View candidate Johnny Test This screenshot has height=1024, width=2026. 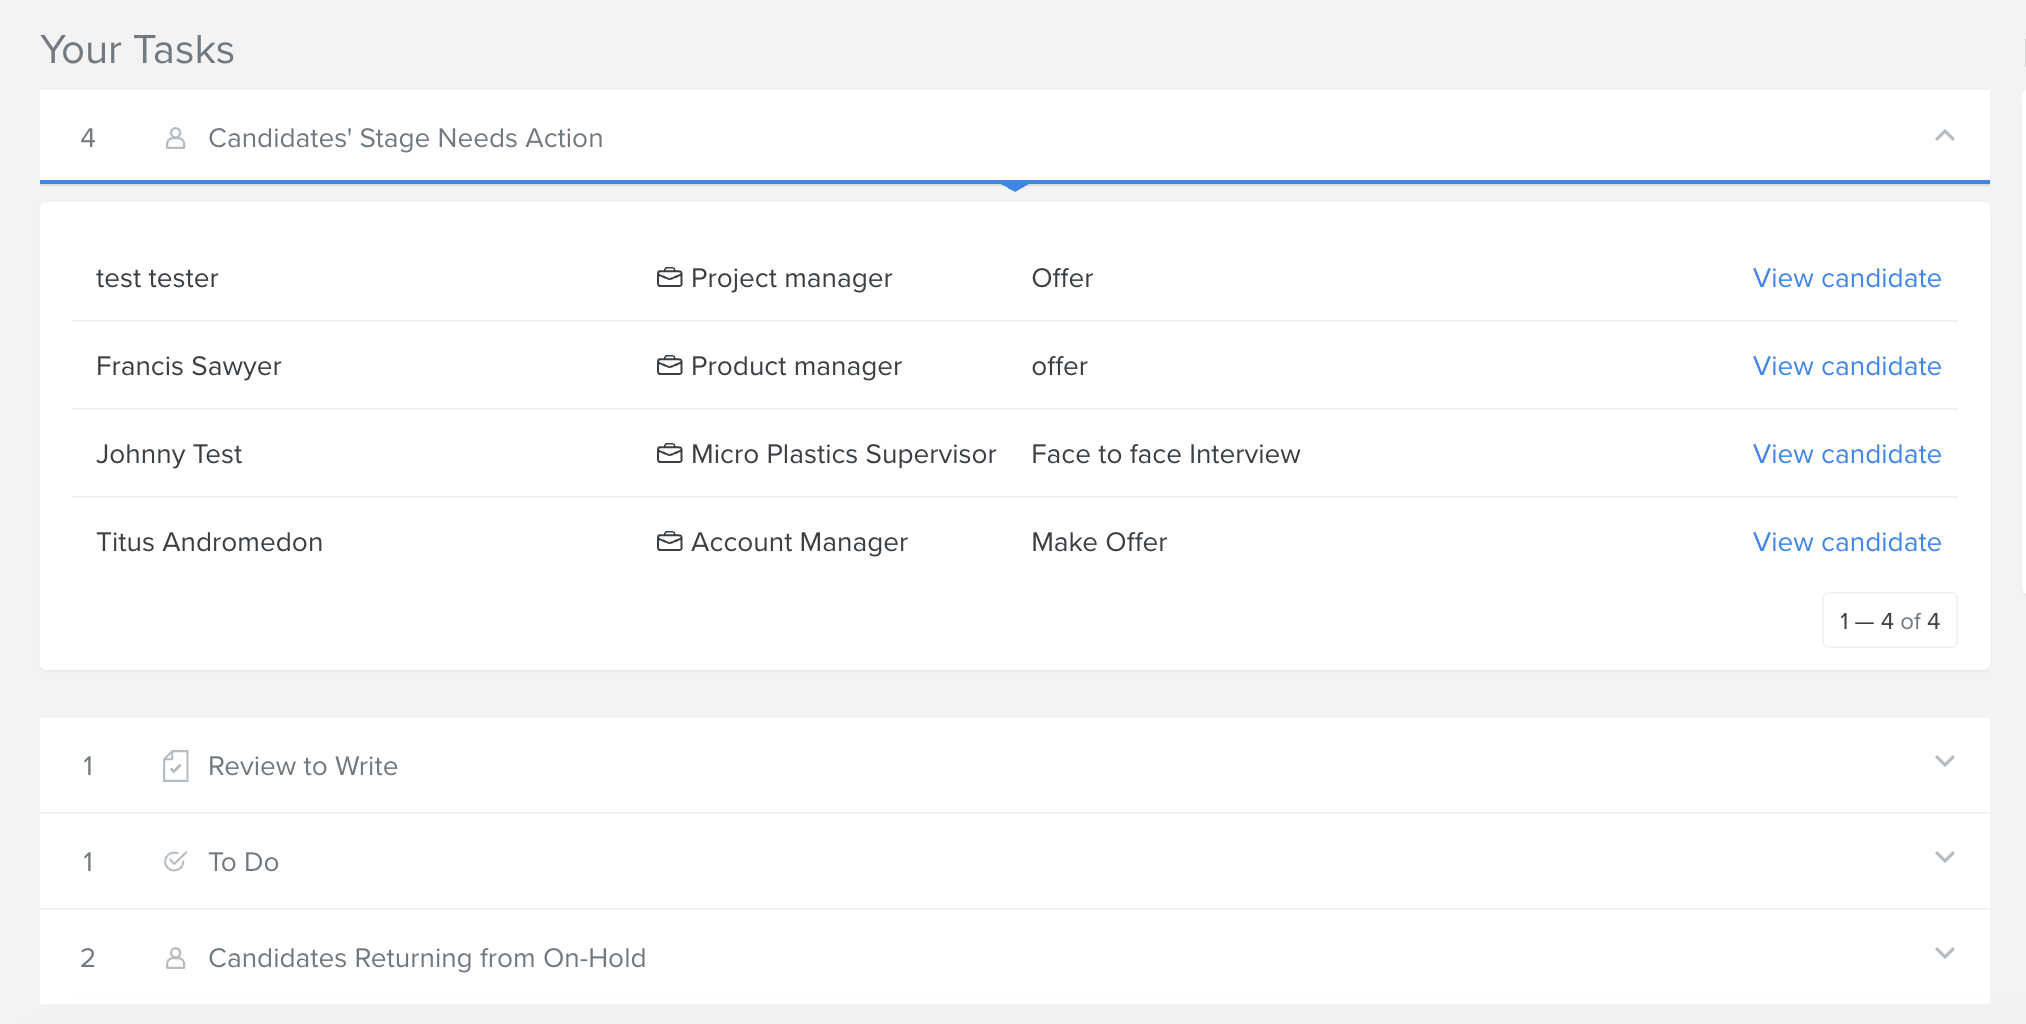tap(1847, 454)
